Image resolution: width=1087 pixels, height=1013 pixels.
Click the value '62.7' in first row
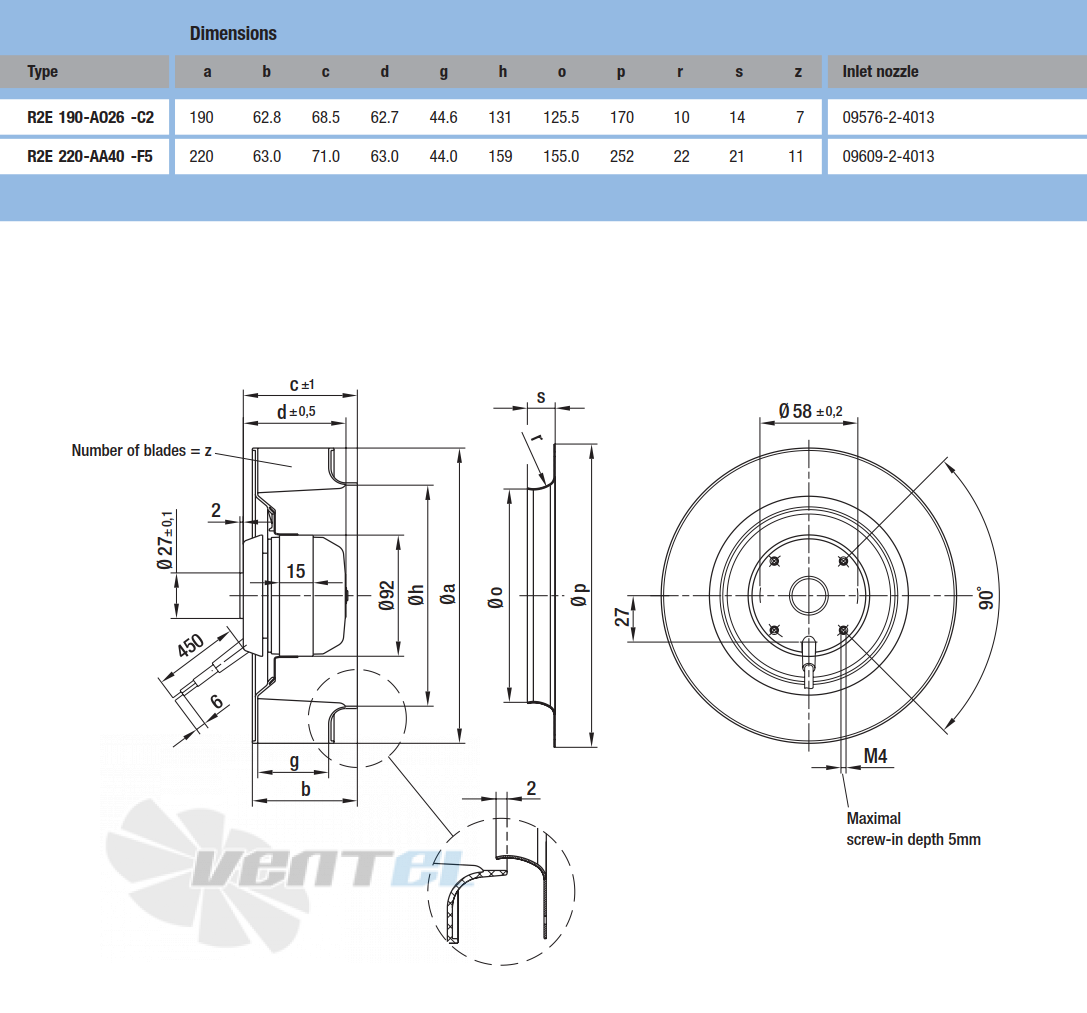point(385,117)
